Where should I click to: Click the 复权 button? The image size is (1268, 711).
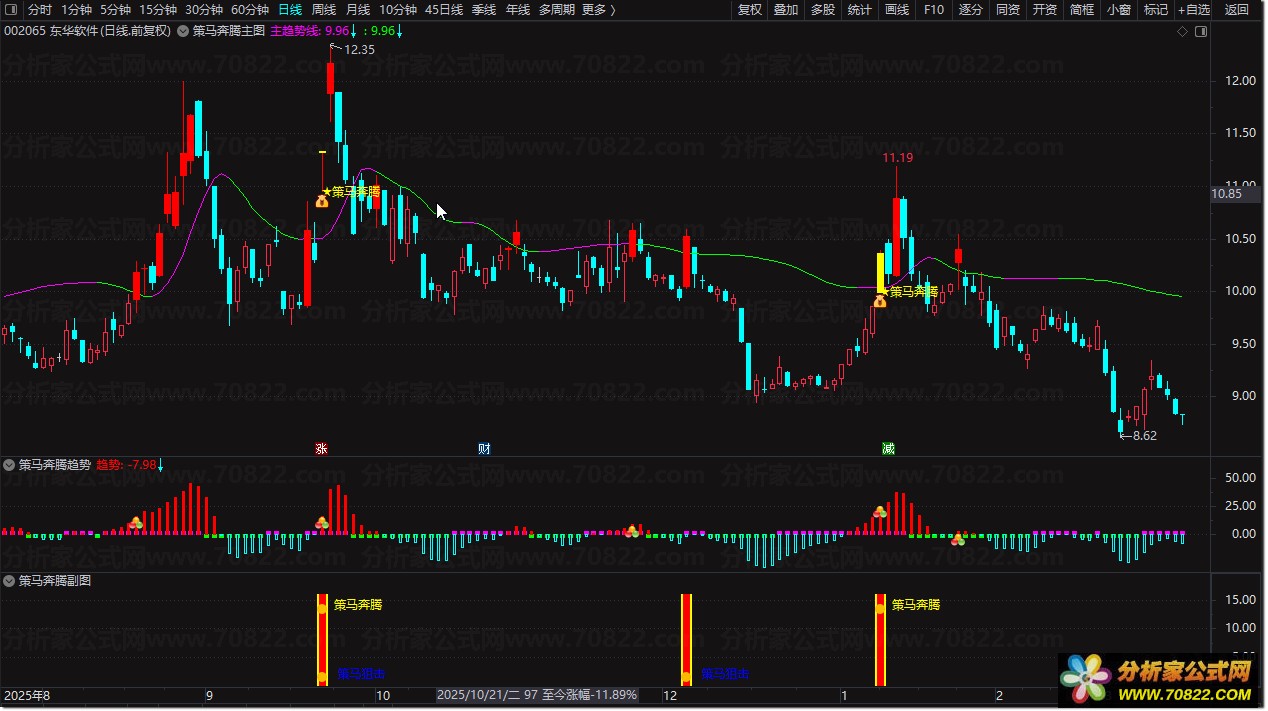tap(750, 10)
